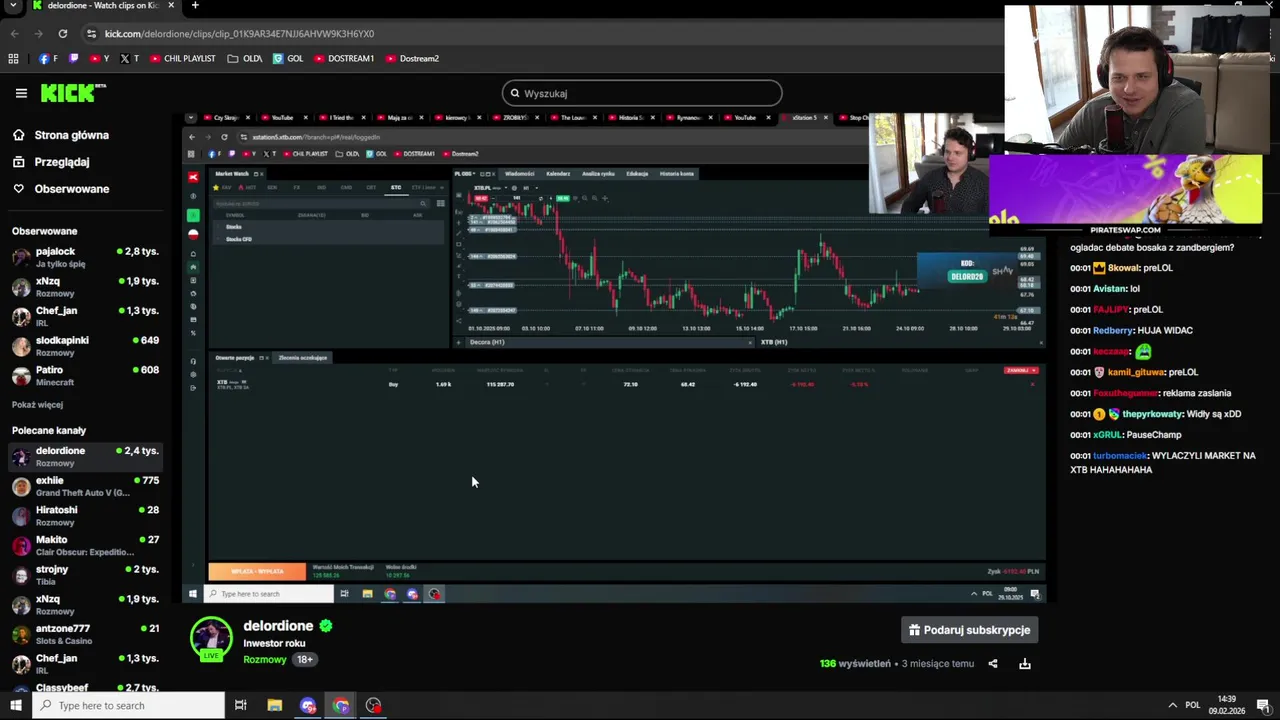The image size is (1280, 720).
Task: Open Patiro Minecraft channel
Action: click(85, 375)
